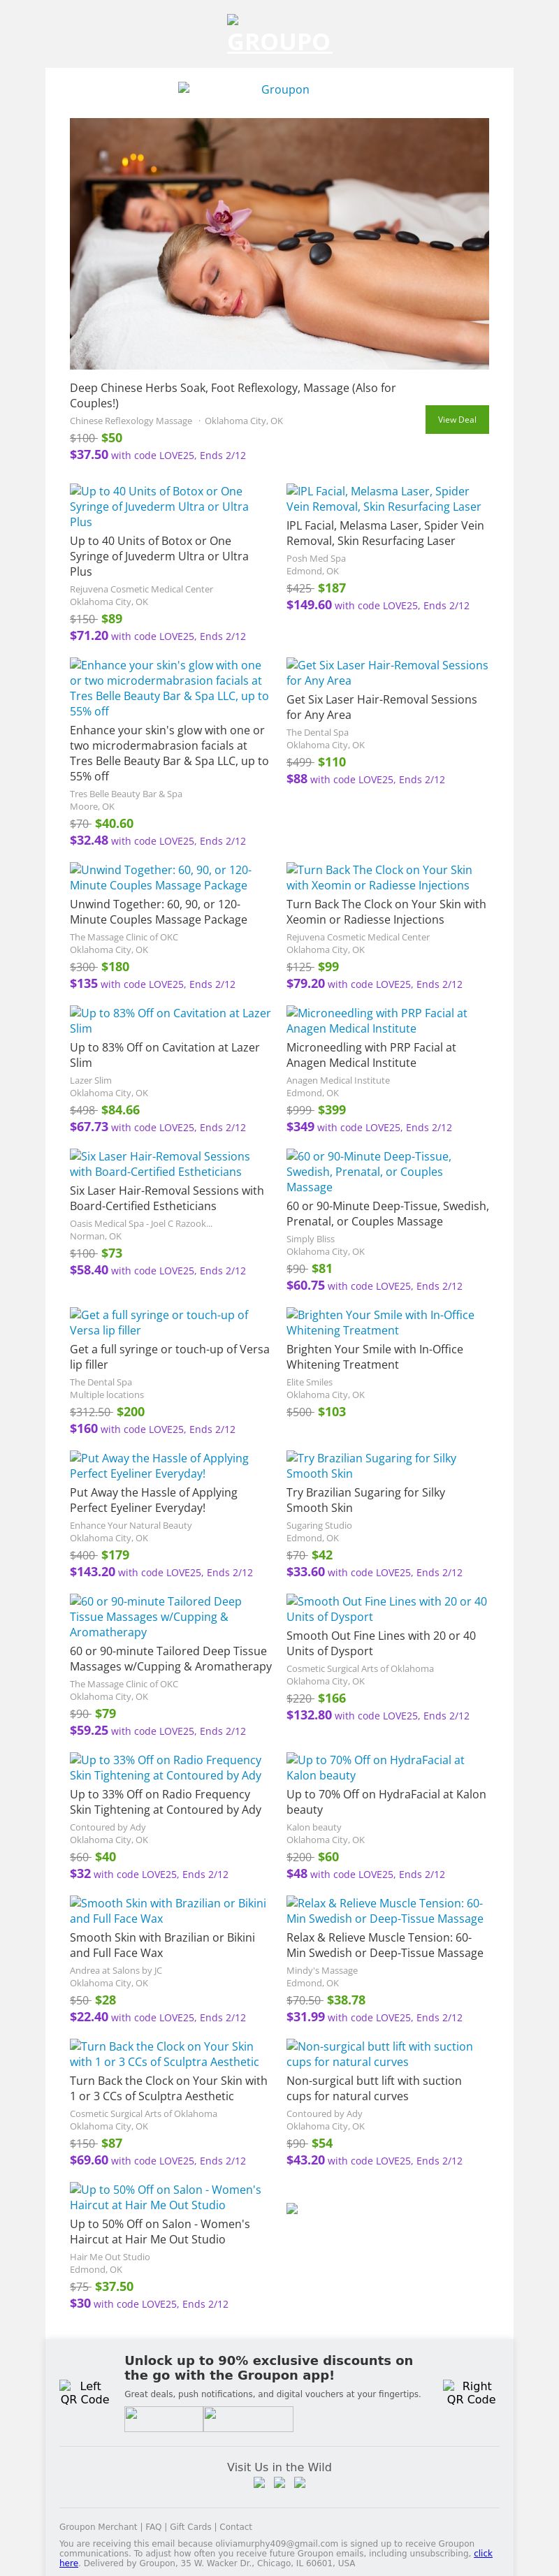The width and height of the screenshot is (559, 2576).
Task: Click the first app store badge
Action: tap(163, 2418)
